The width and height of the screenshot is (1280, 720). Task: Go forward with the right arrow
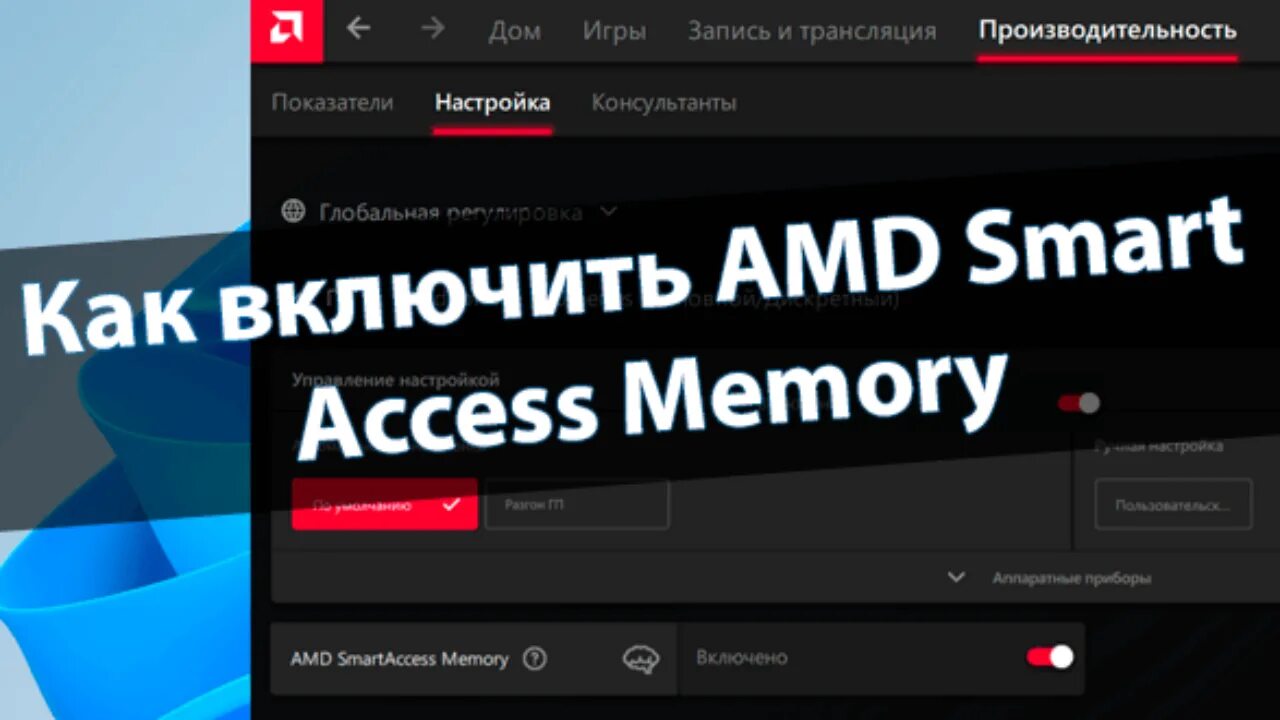pos(433,29)
